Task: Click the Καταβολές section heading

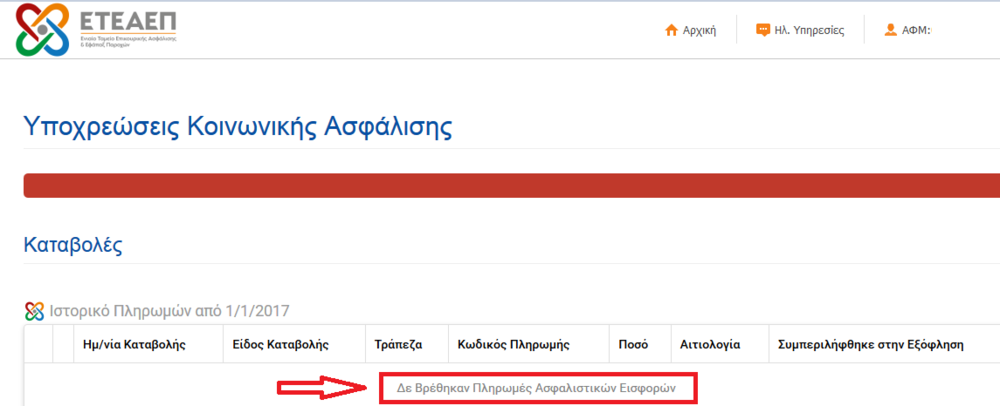Action: 73,245
